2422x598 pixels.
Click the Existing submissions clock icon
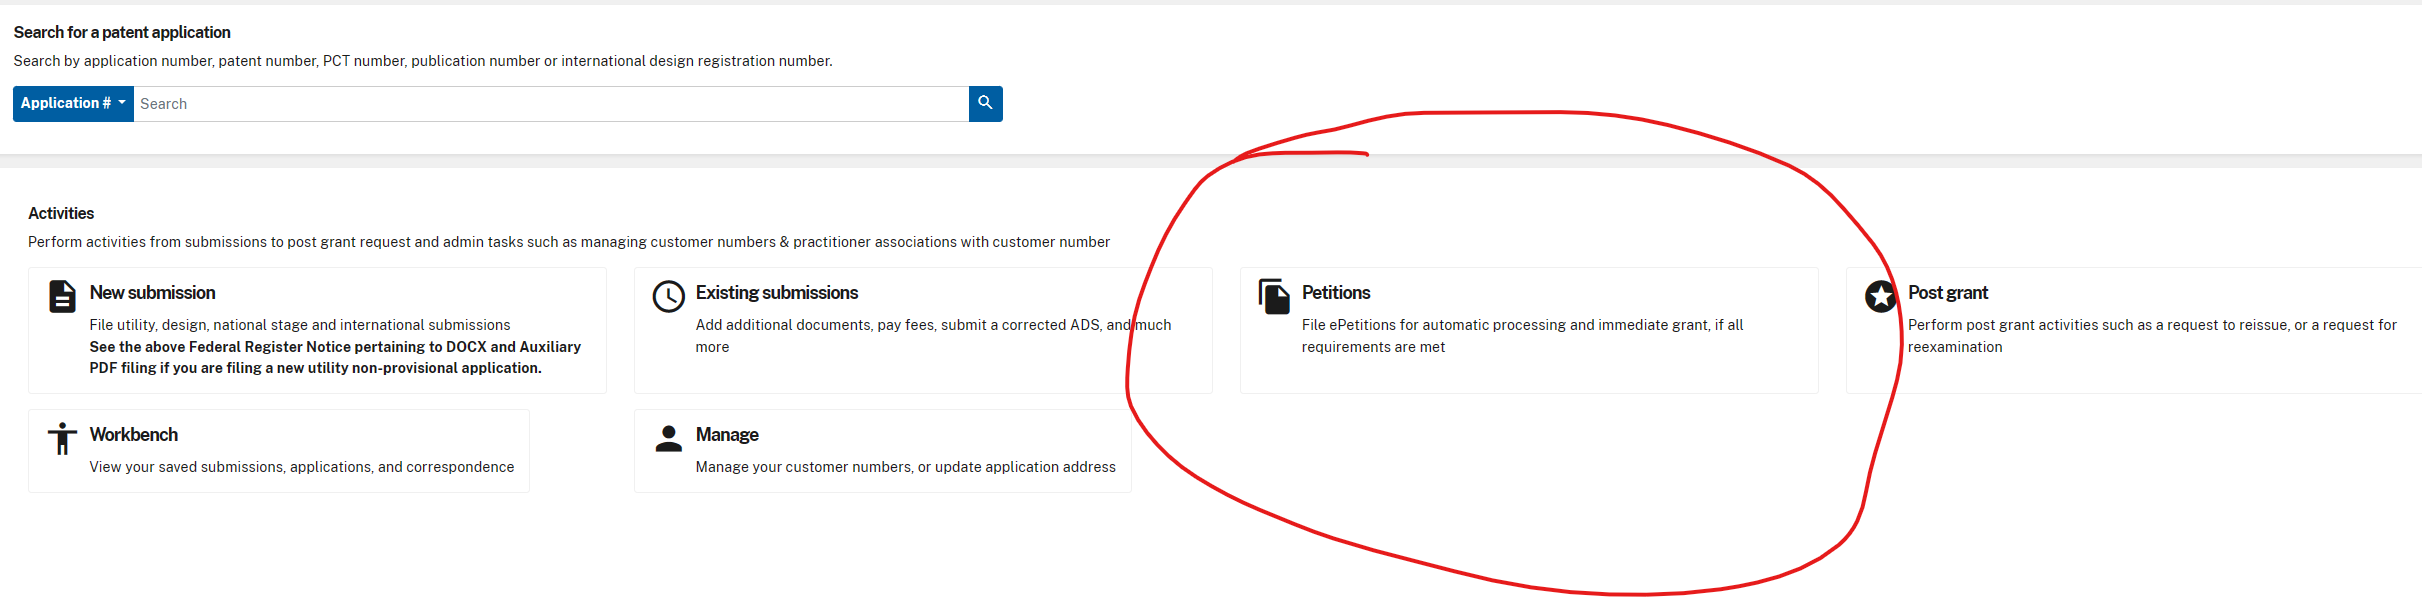coord(668,297)
